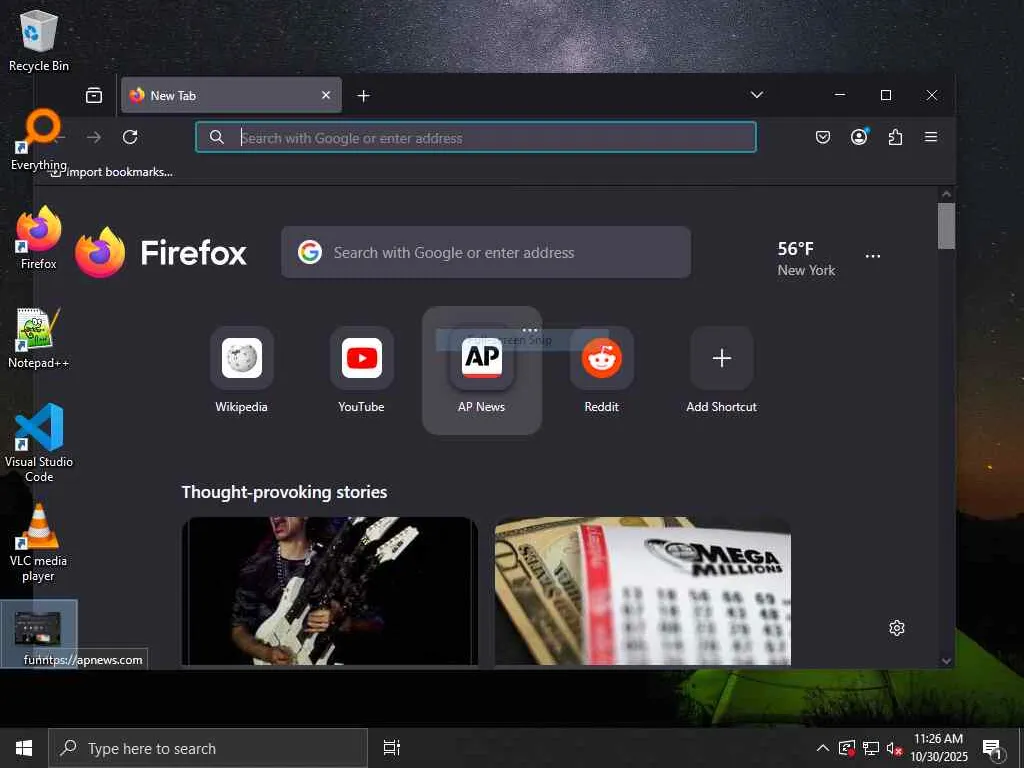This screenshot has height=768, width=1024.
Task: Open the Action Center notifications icon
Action: click(x=993, y=748)
